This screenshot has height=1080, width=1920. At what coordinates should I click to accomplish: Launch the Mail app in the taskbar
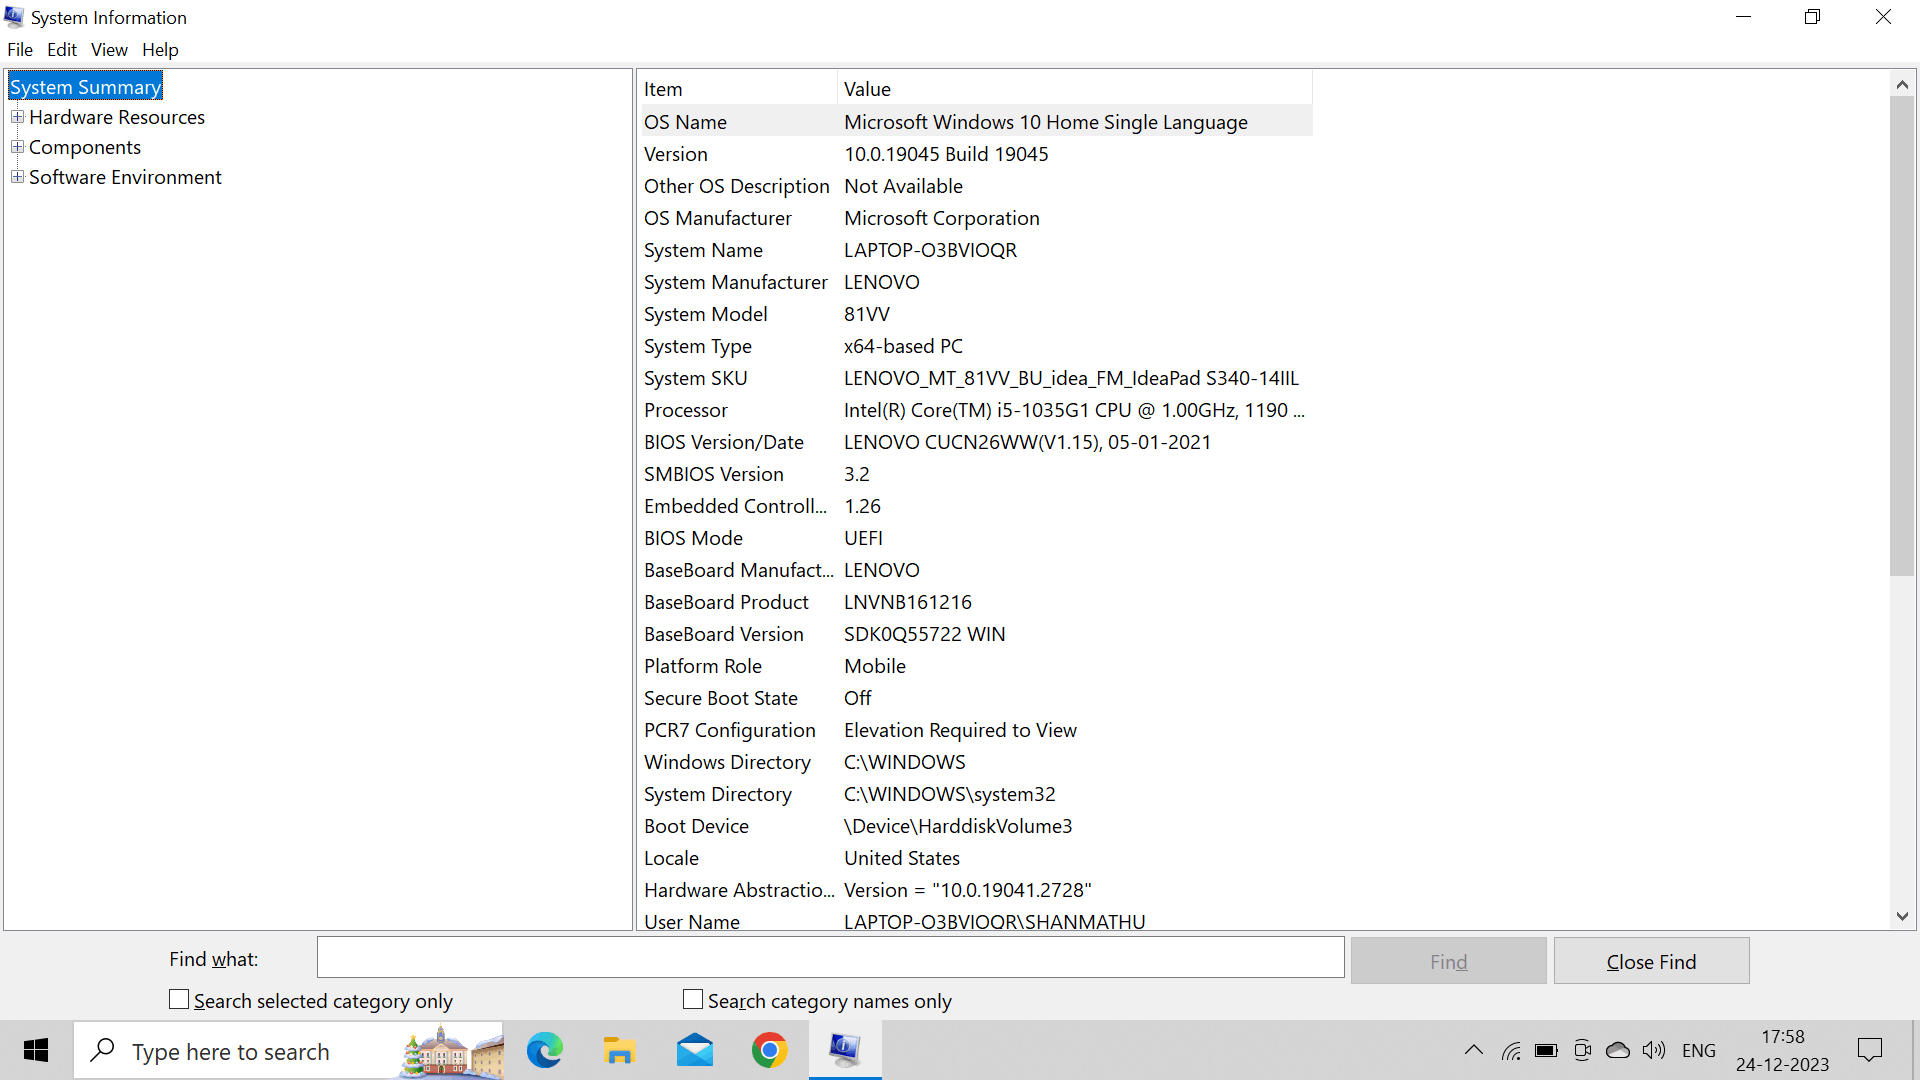(x=694, y=1050)
